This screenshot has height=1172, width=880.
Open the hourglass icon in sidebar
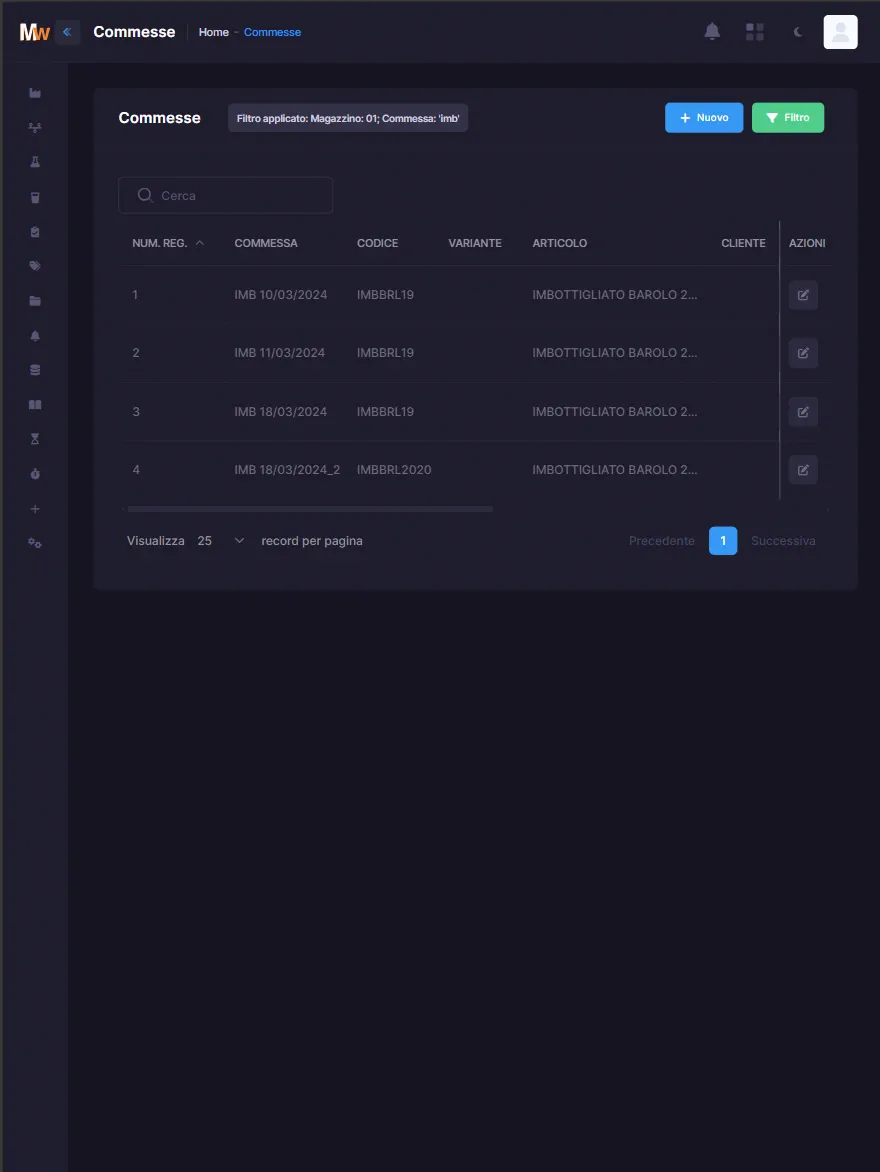pos(34,439)
